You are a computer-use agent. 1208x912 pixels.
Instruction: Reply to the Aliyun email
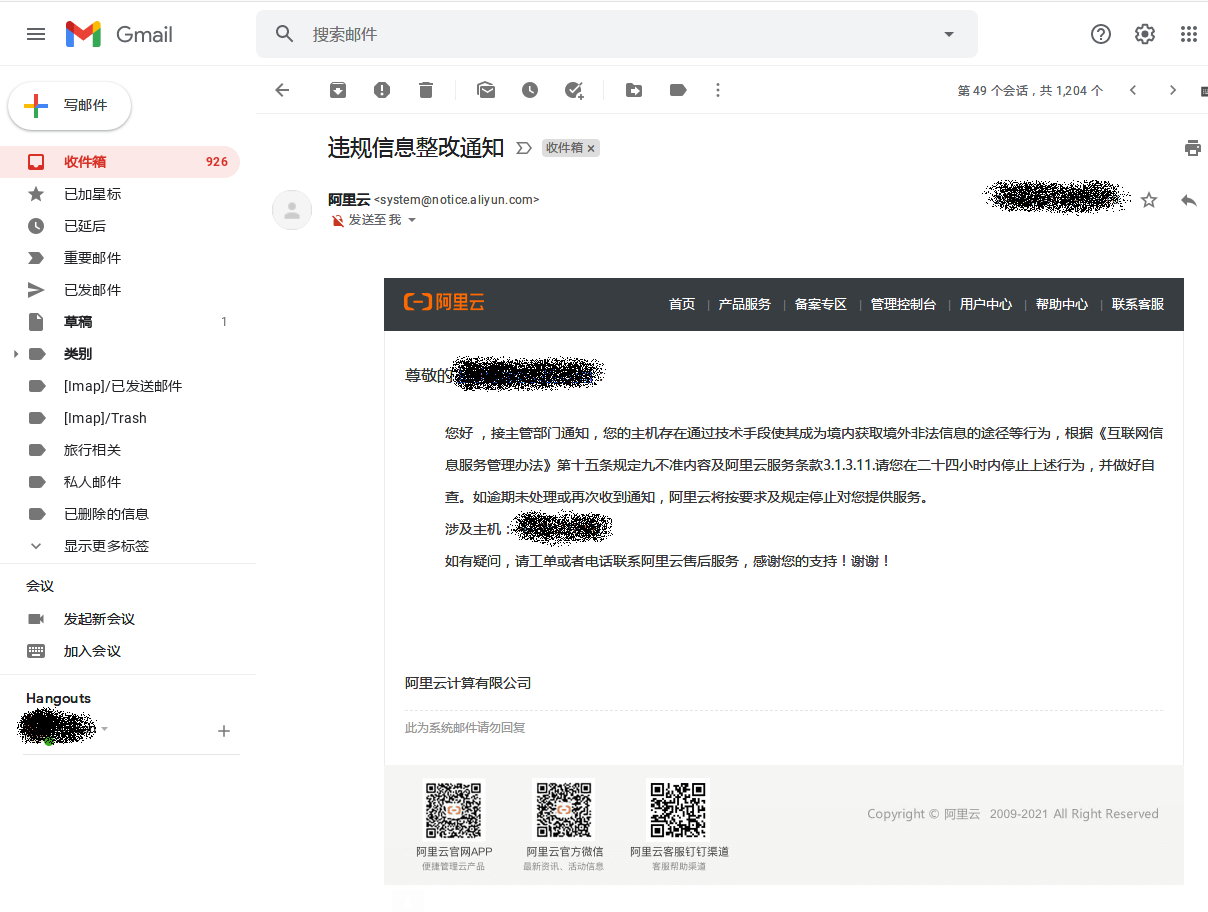coord(1189,200)
